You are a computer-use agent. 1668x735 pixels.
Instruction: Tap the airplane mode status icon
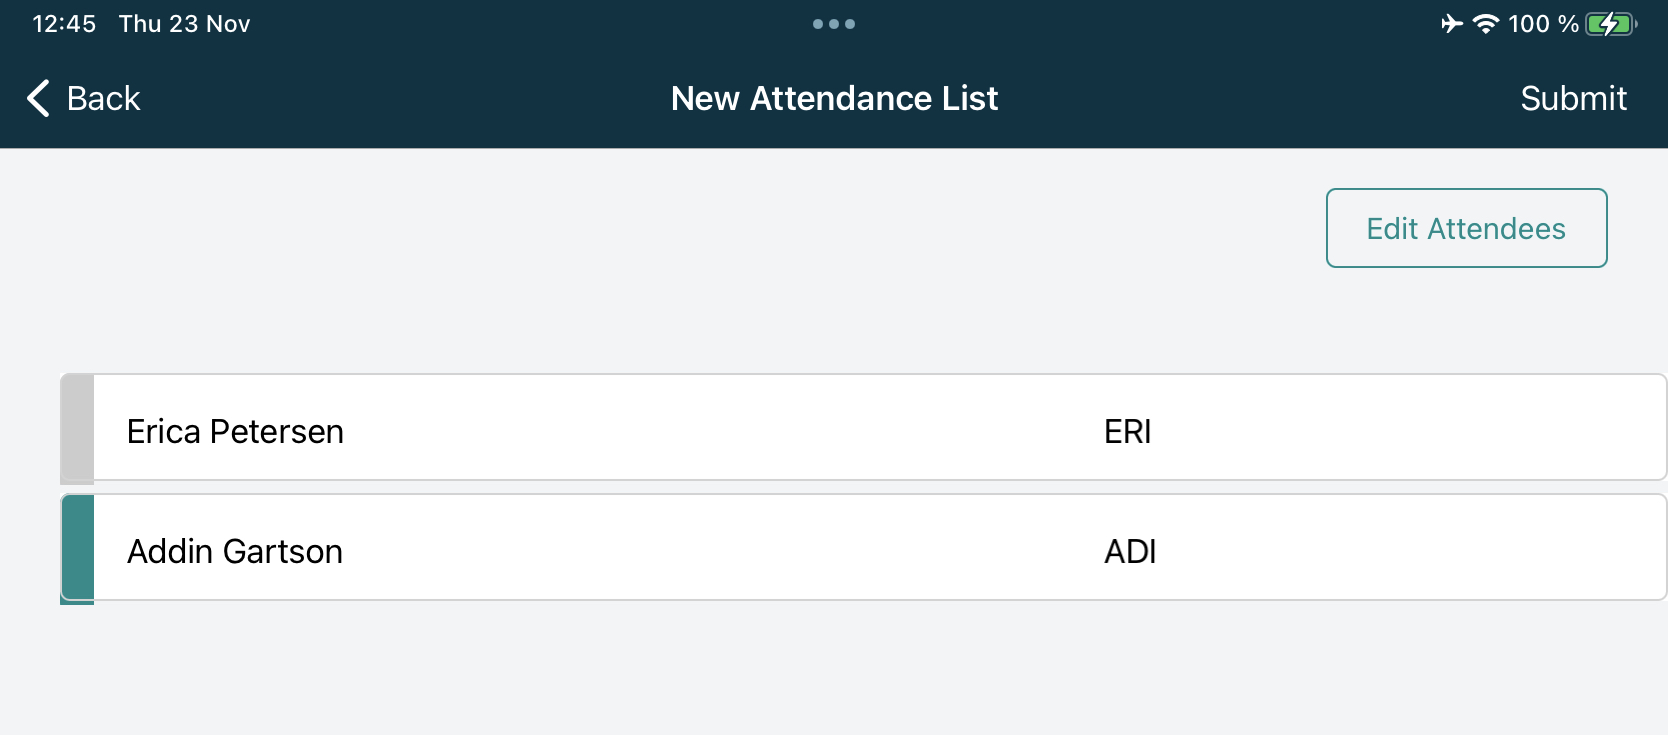(x=1452, y=24)
